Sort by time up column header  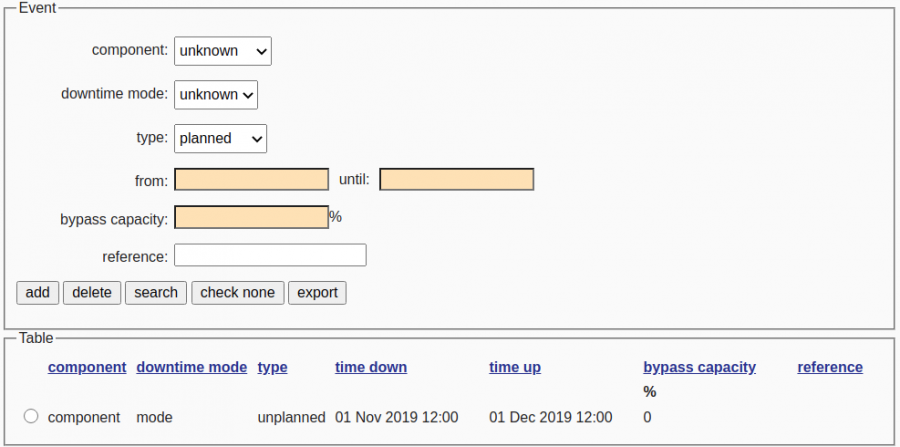click(x=515, y=367)
